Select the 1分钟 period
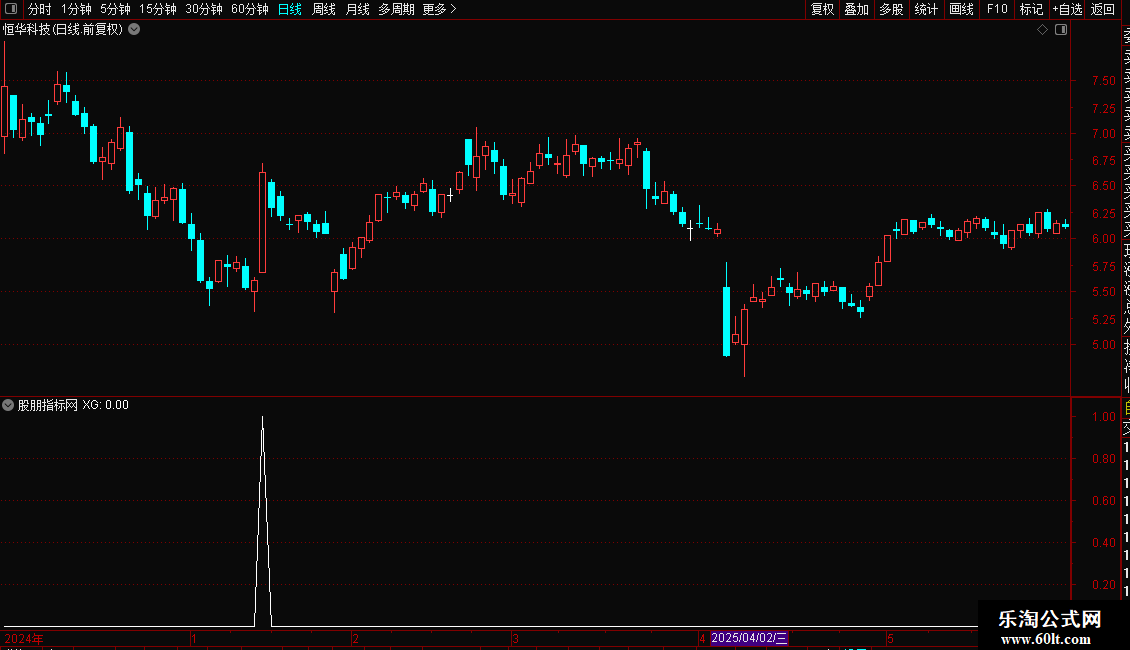The image size is (1130, 650). pyautogui.click(x=76, y=9)
